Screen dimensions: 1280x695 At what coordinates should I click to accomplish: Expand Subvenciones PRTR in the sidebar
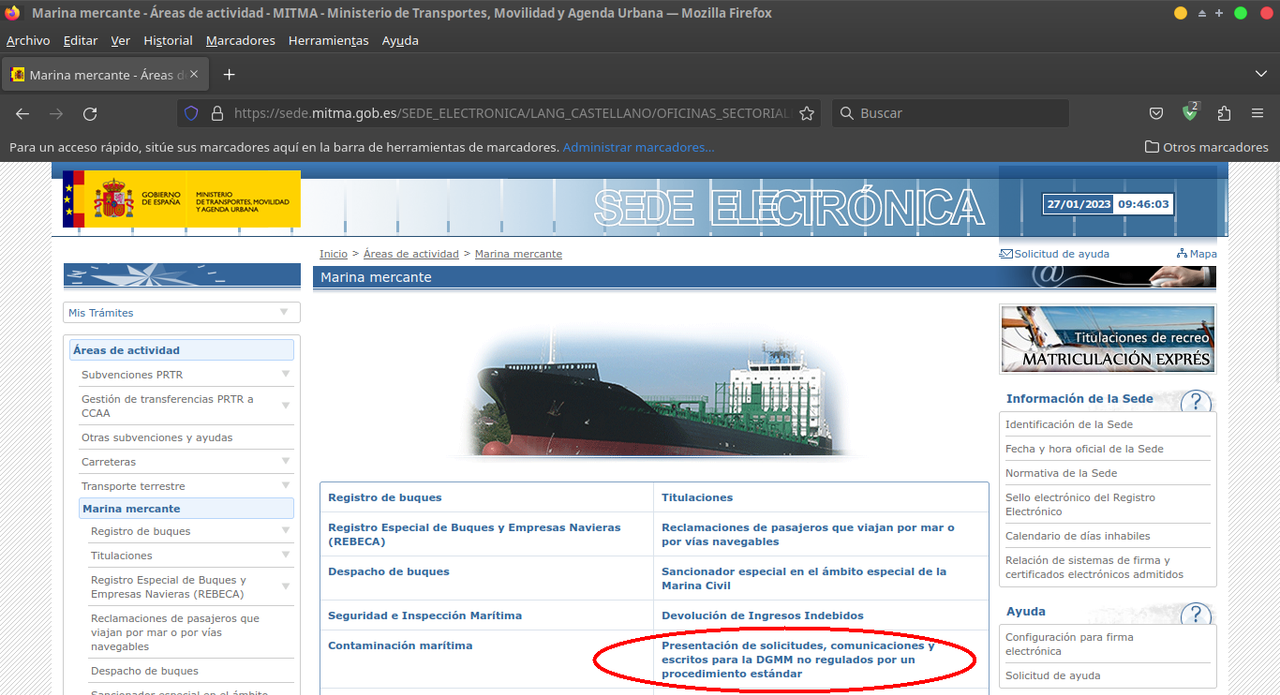[x=286, y=374]
